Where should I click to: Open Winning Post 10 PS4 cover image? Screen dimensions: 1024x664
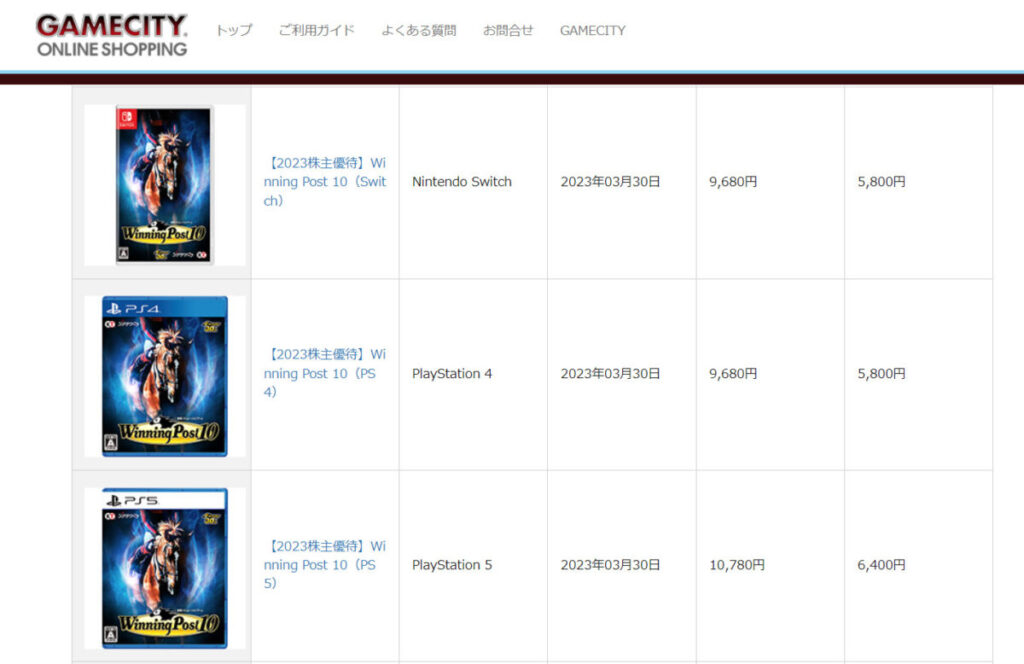pos(165,376)
